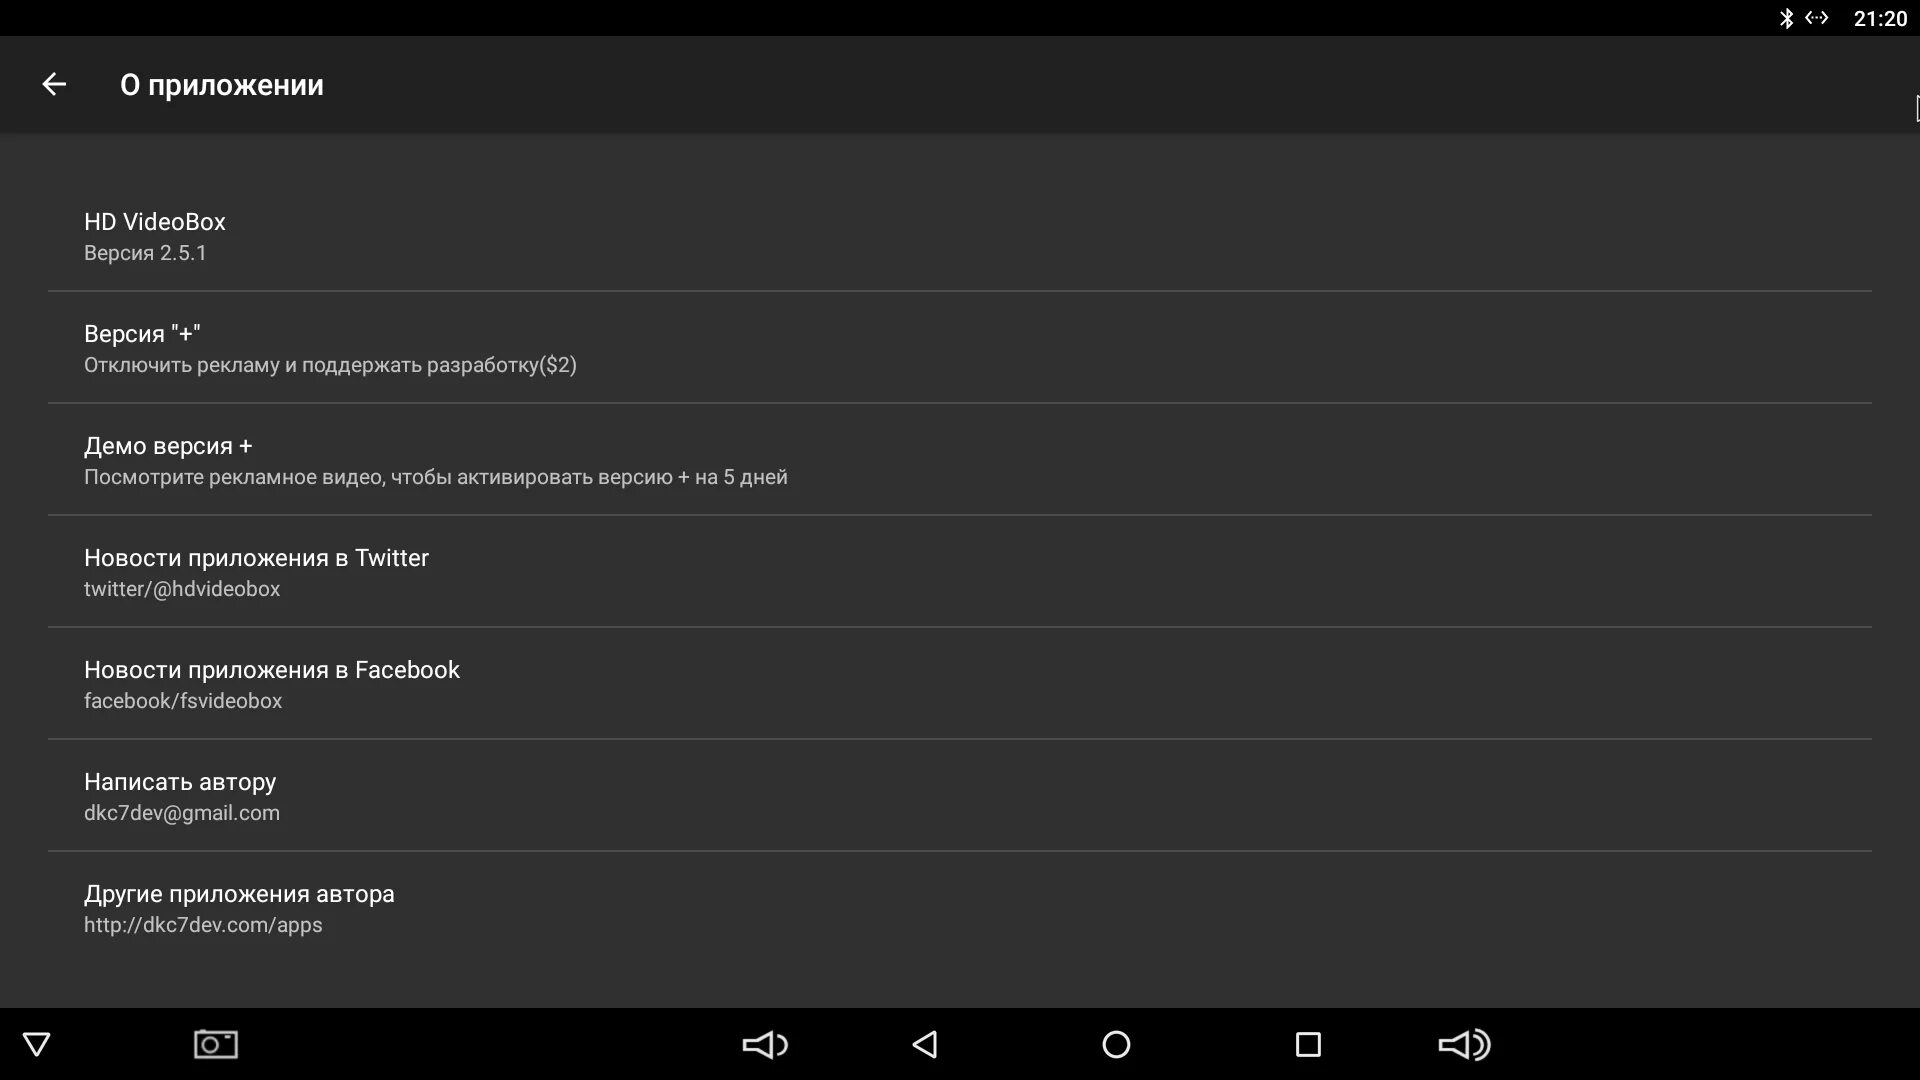Tap the circular Home button
This screenshot has height=1080, width=1920.
coord(1116,1045)
